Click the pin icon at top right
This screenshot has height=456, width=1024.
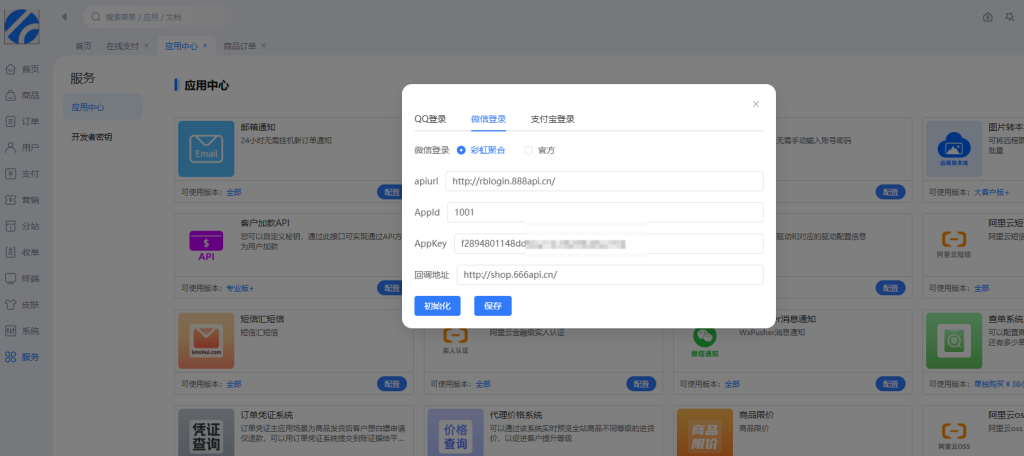(x=1011, y=17)
